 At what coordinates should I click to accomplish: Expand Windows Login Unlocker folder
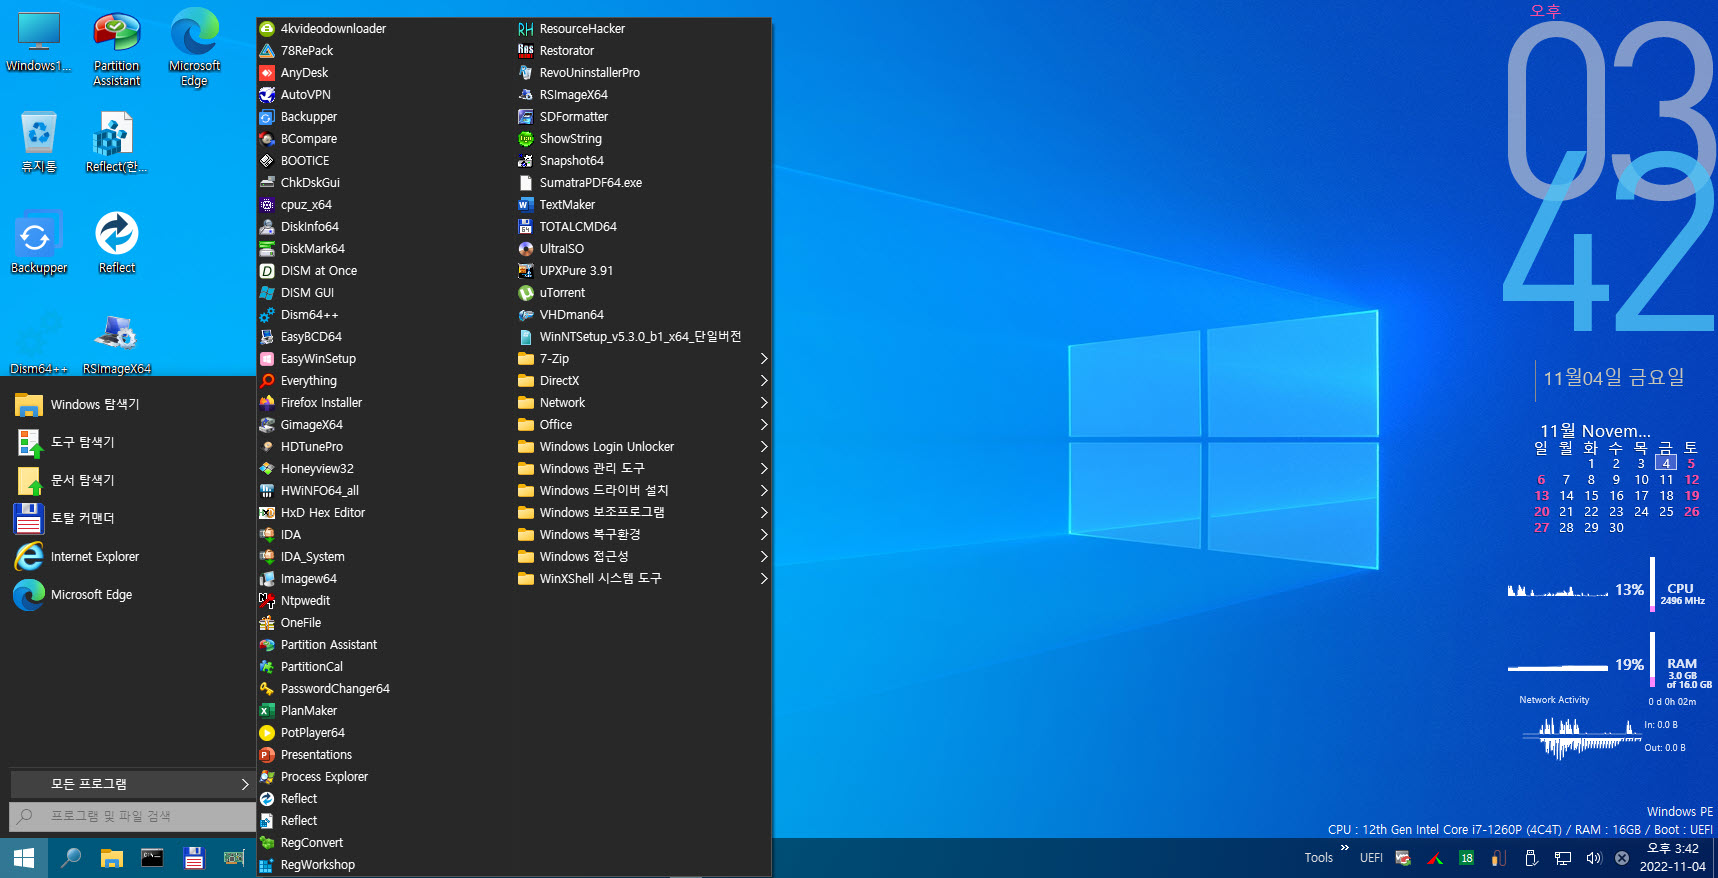click(x=643, y=447)
